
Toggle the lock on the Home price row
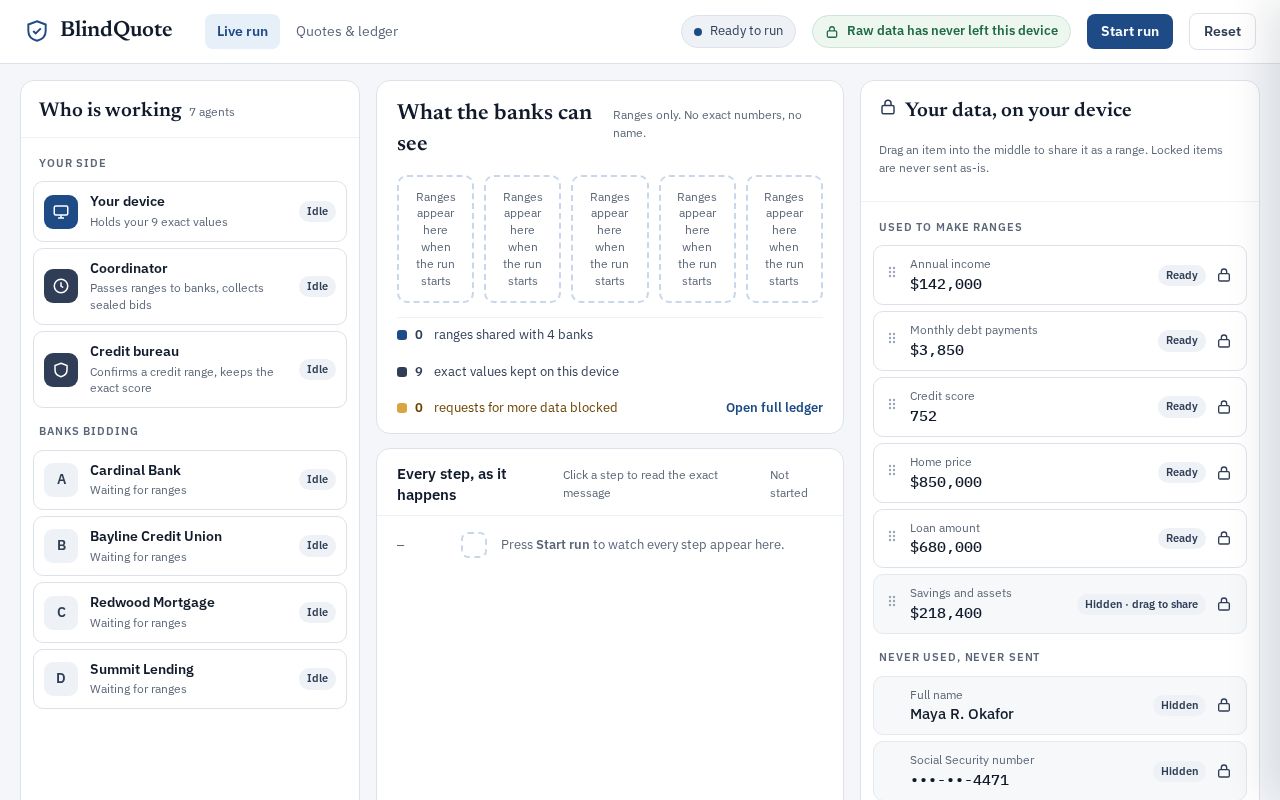tap(1224, 473)
